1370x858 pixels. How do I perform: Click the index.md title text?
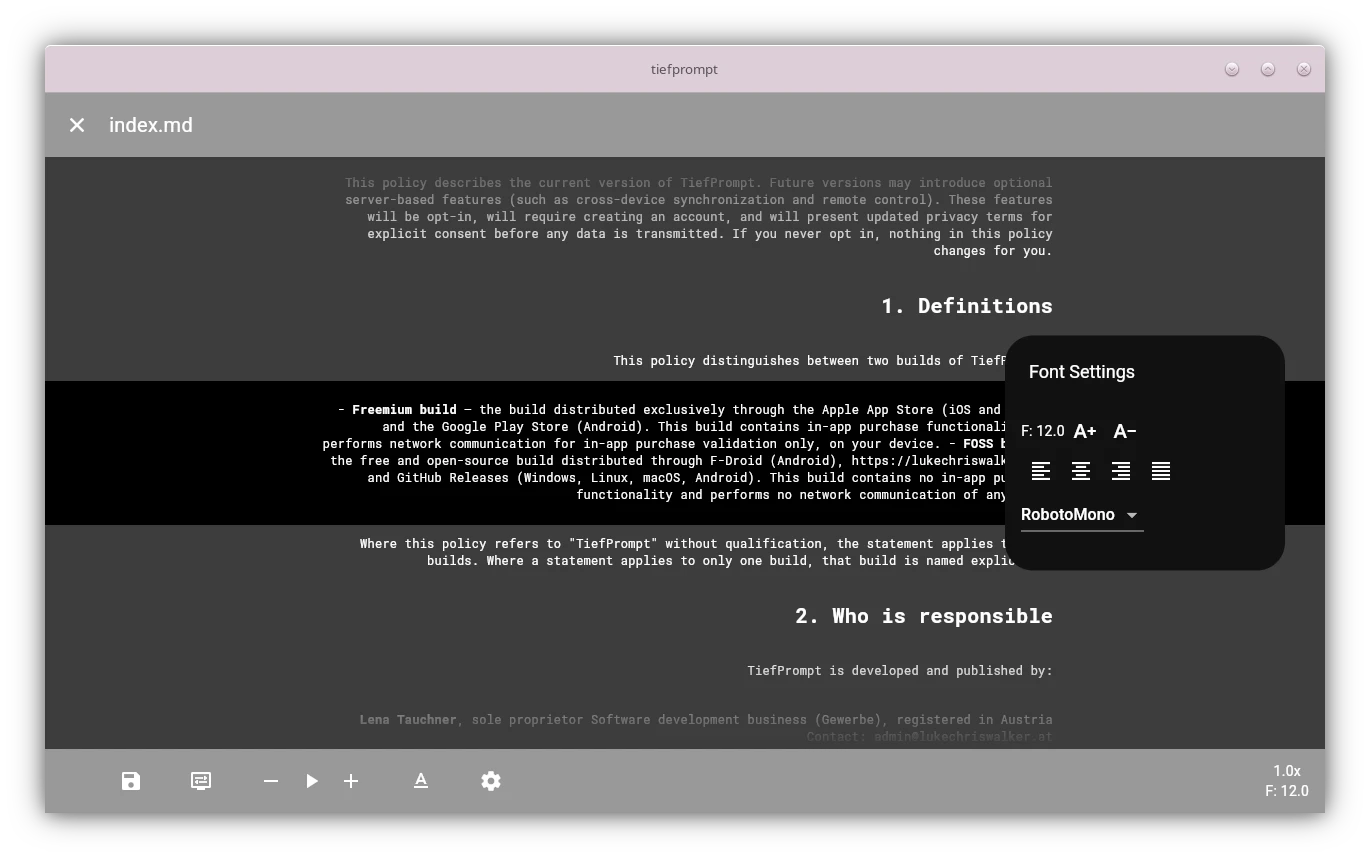click(151, 125)
